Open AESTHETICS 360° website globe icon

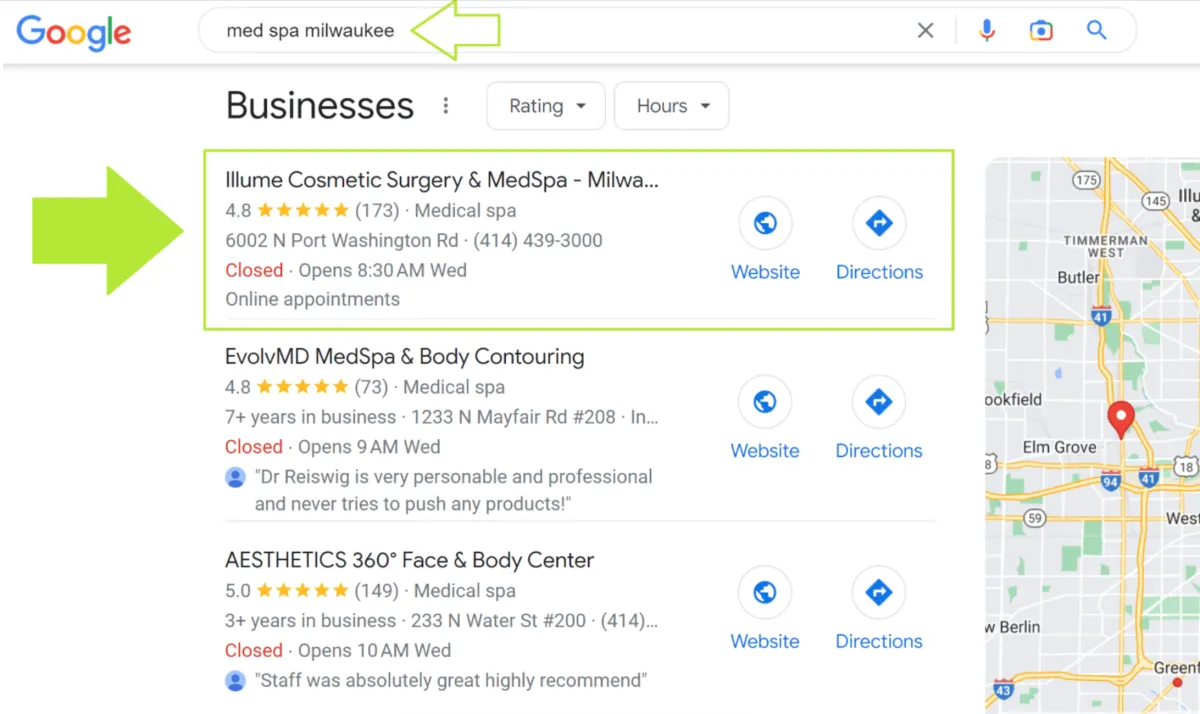[765, 593]
